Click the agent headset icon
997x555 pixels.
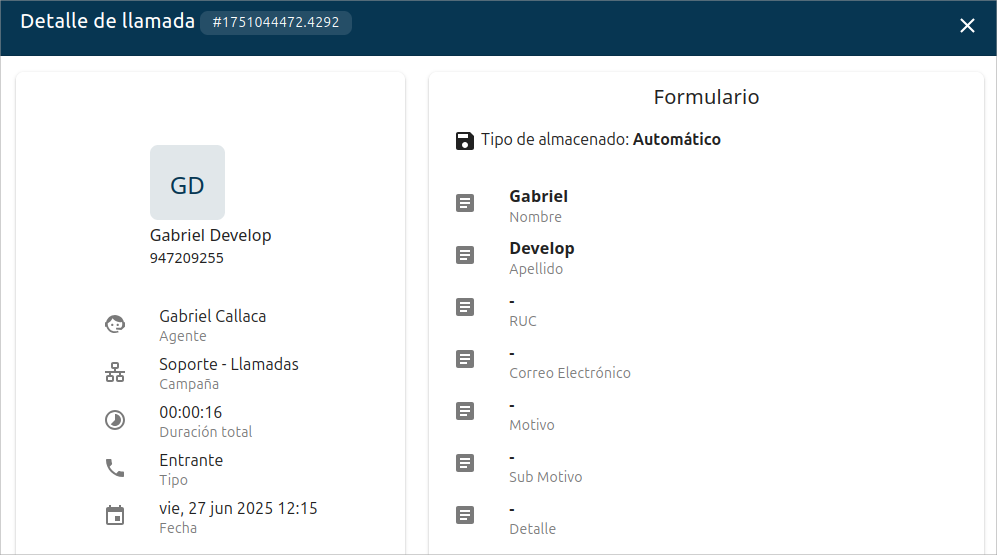115,324
